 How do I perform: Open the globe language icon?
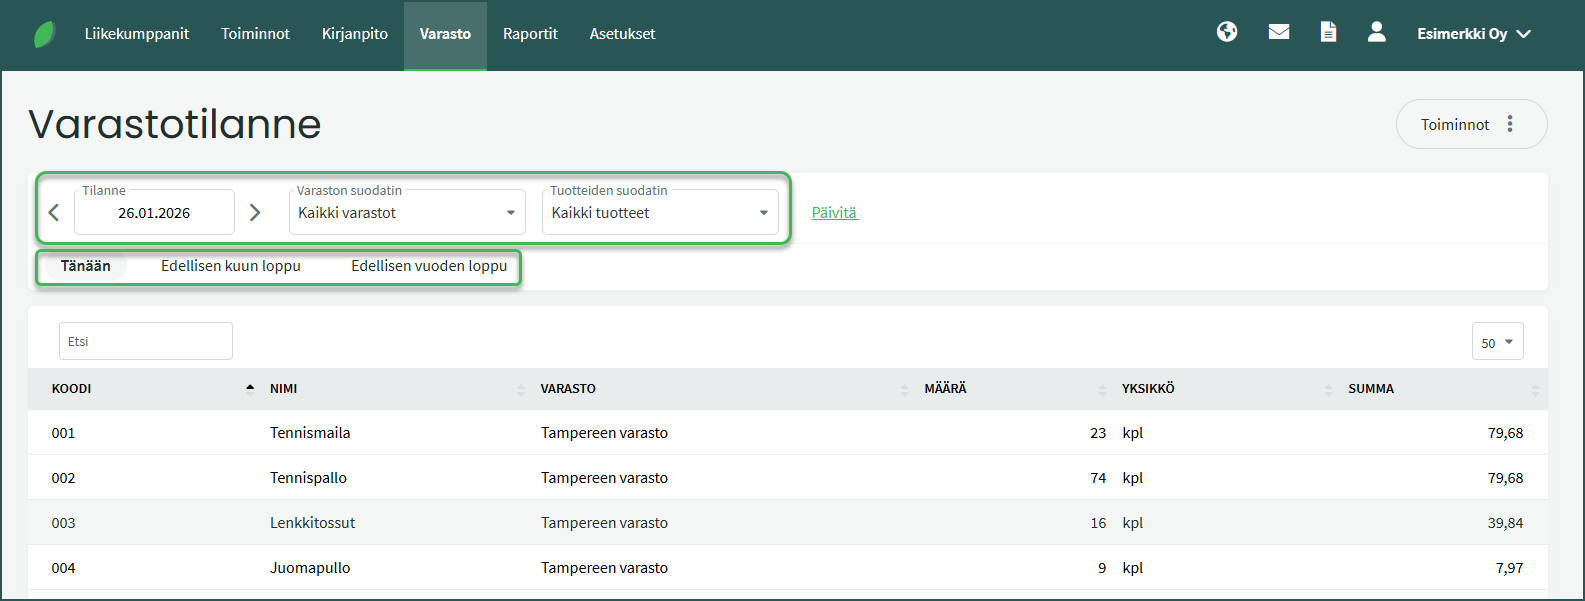(x=1227, y=32)
